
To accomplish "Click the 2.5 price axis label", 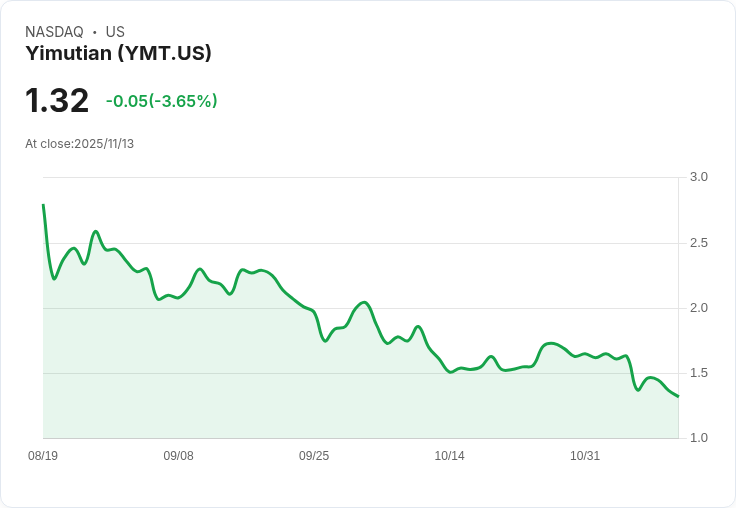I will pyautogui.click(x=698, y=243).
